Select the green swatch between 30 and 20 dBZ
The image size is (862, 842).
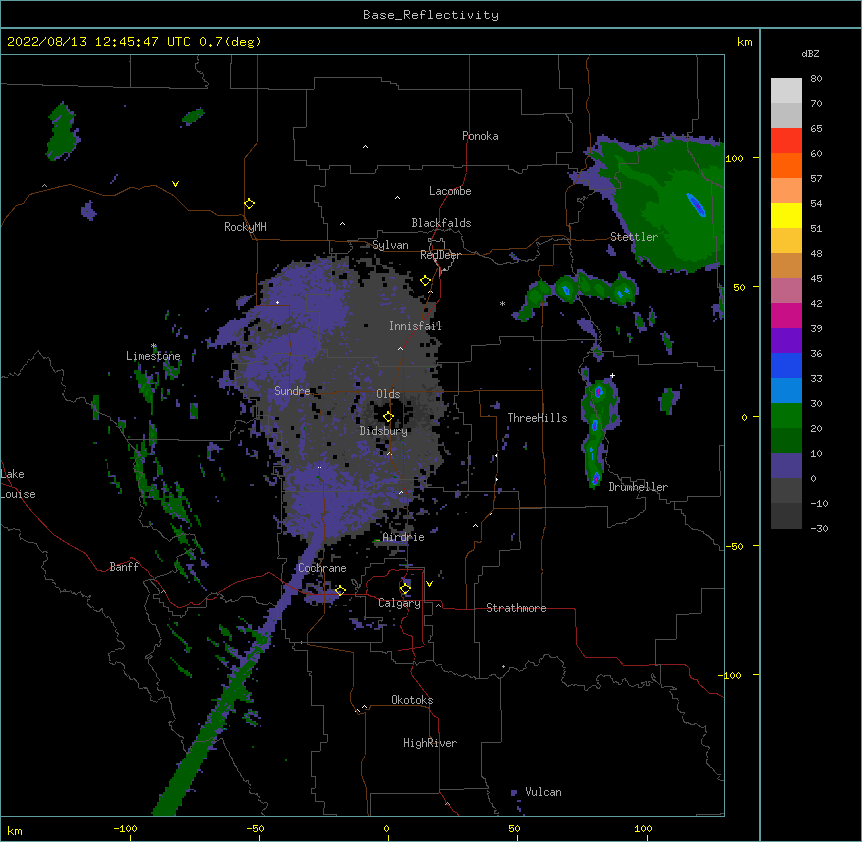(786, 416)
